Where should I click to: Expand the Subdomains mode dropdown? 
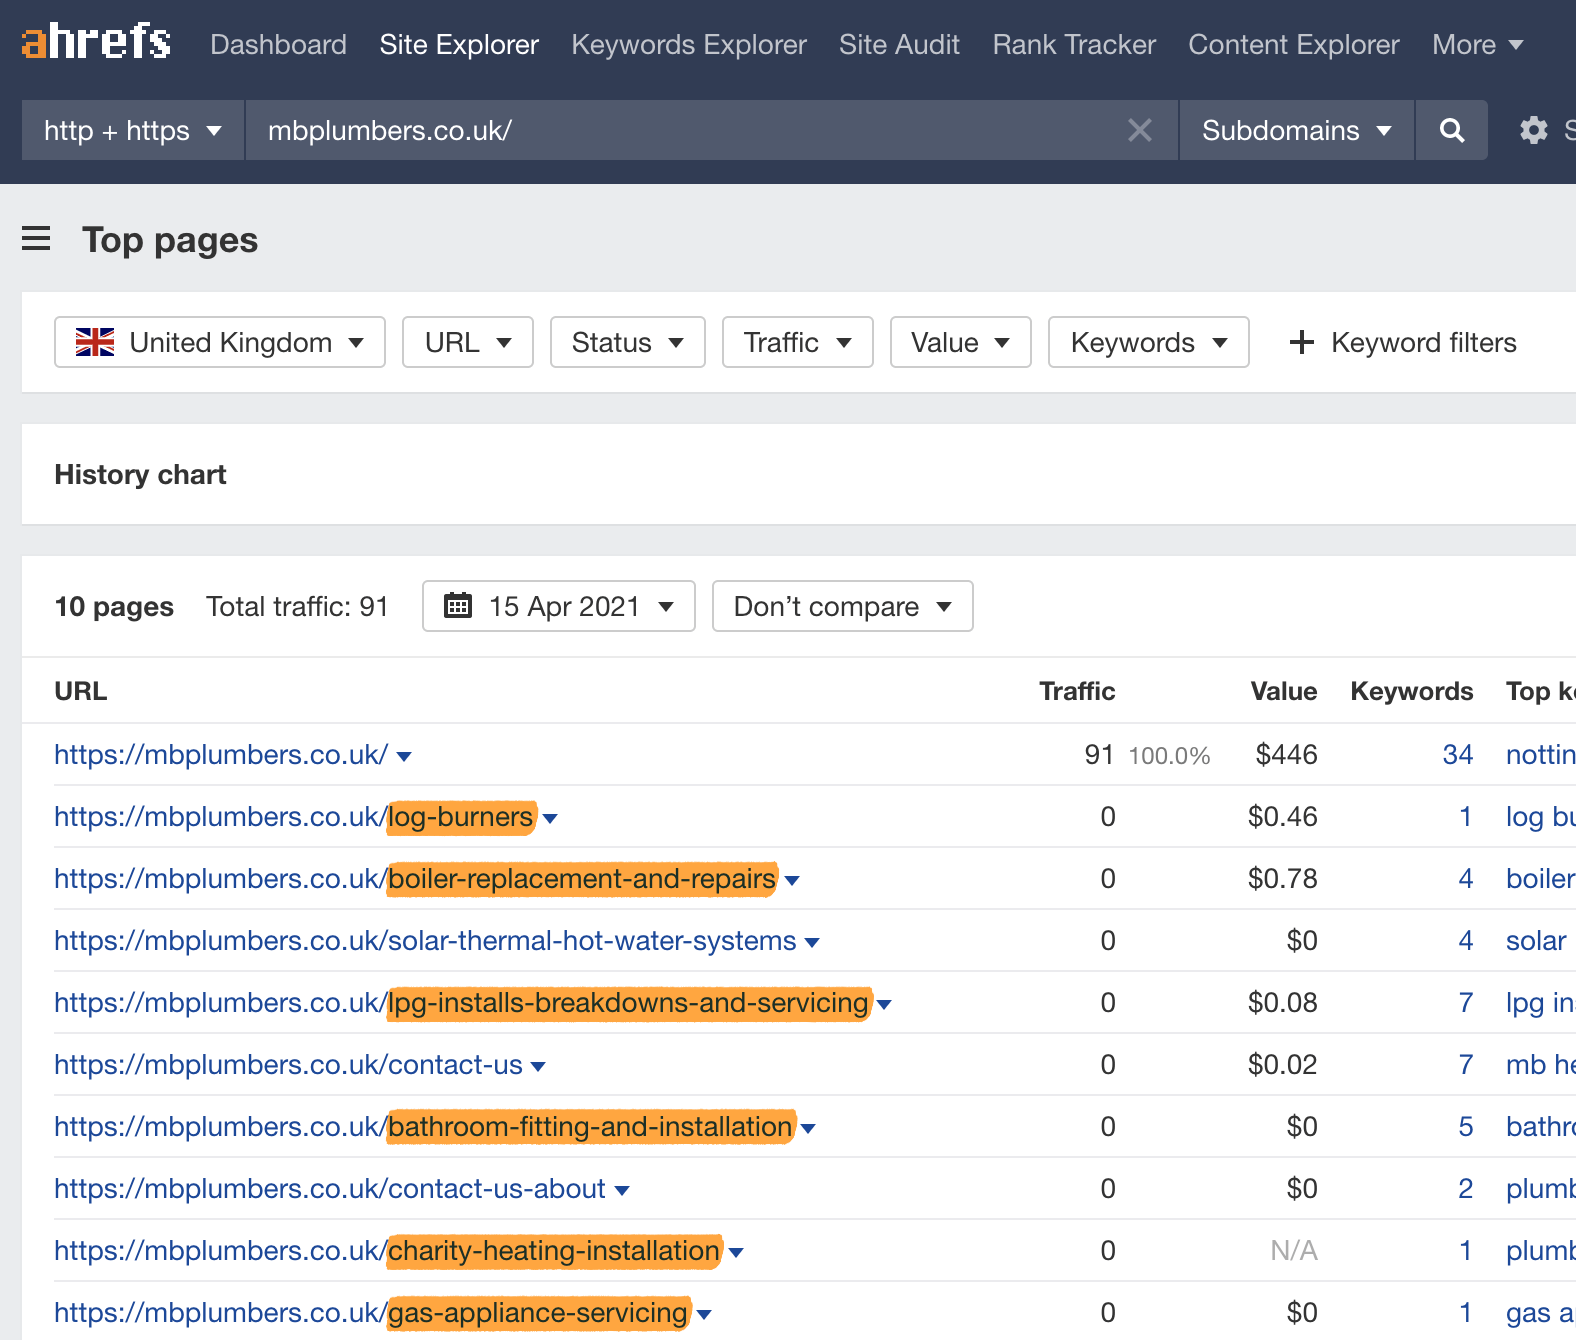coord(1296,130)
